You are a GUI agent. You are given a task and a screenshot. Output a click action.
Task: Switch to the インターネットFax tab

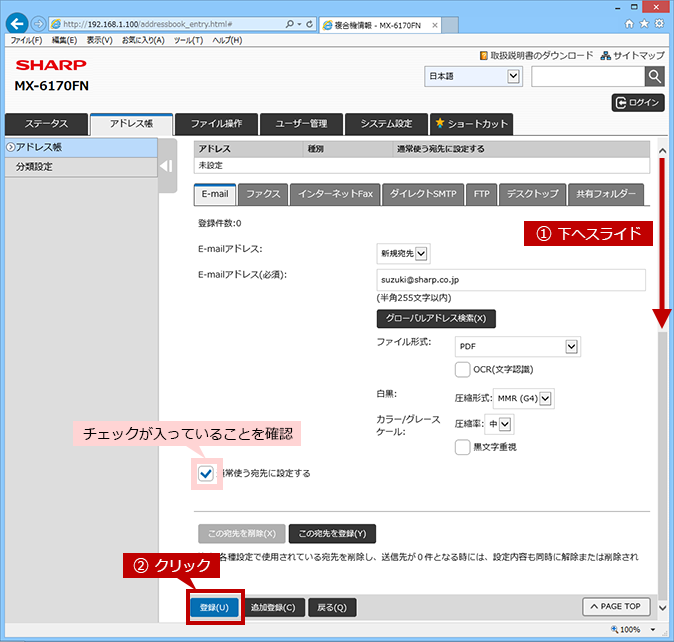click(335, 194)
